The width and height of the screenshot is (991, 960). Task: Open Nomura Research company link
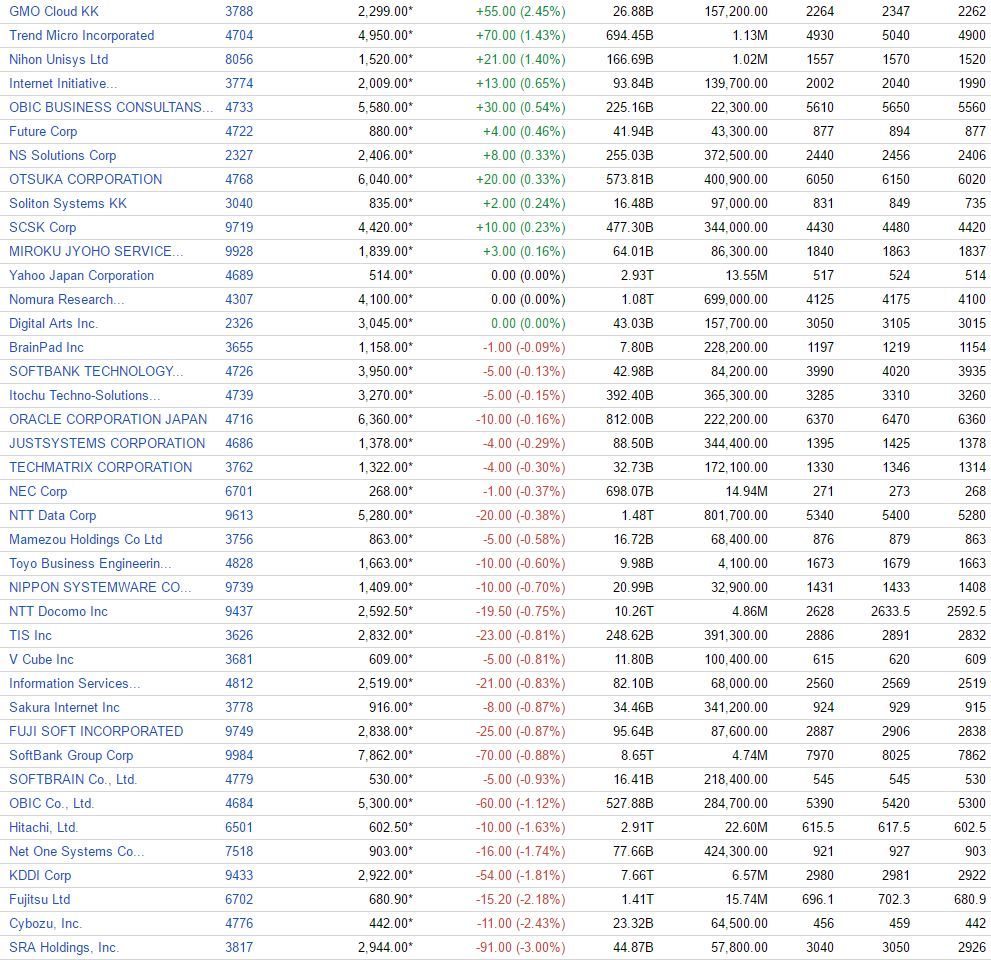[66, 300]
